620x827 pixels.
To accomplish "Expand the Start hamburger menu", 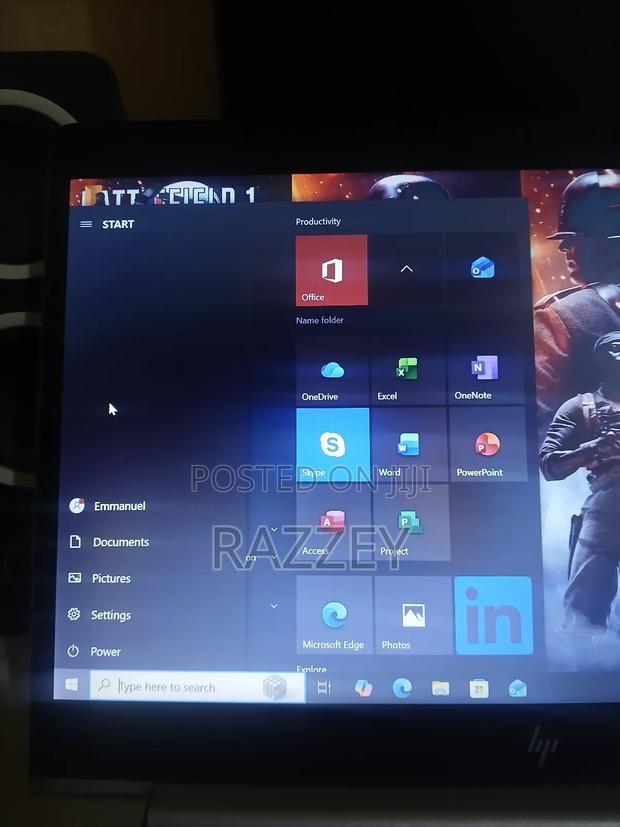I will click(86, 224).
